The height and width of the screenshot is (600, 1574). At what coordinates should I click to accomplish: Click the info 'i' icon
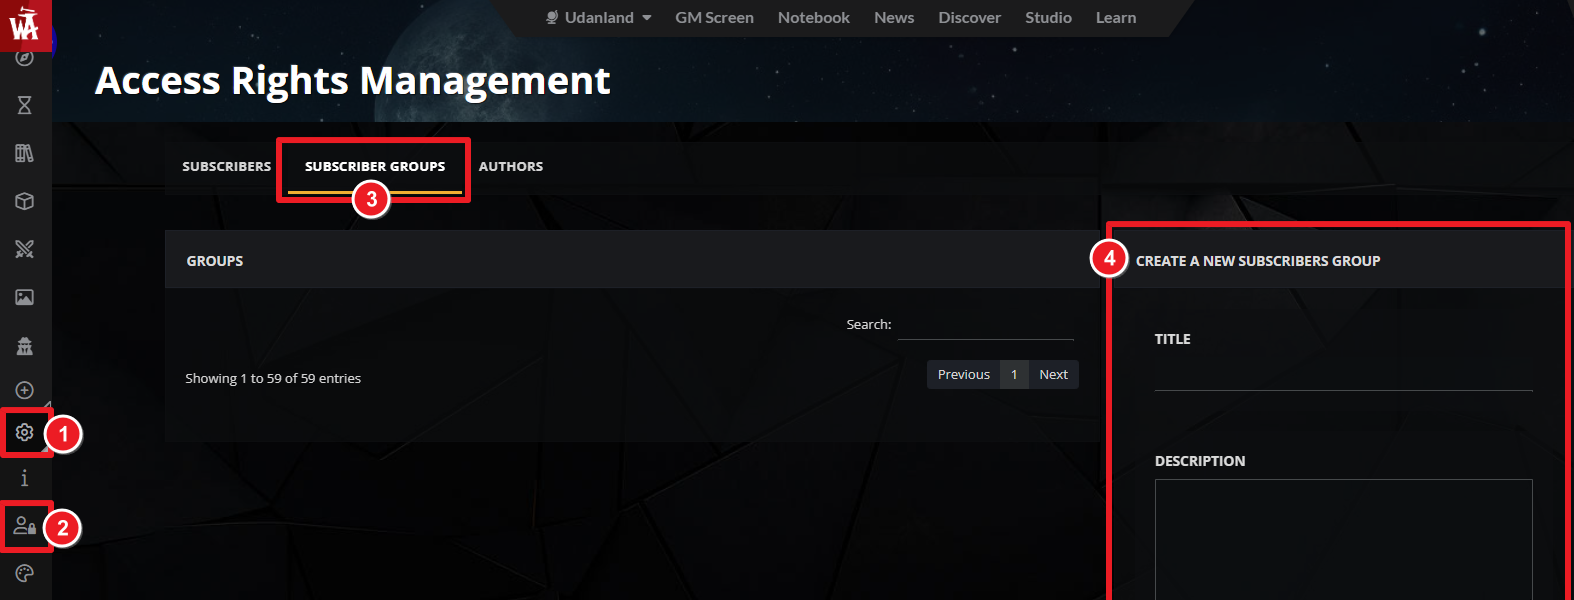tap(25, 479)
